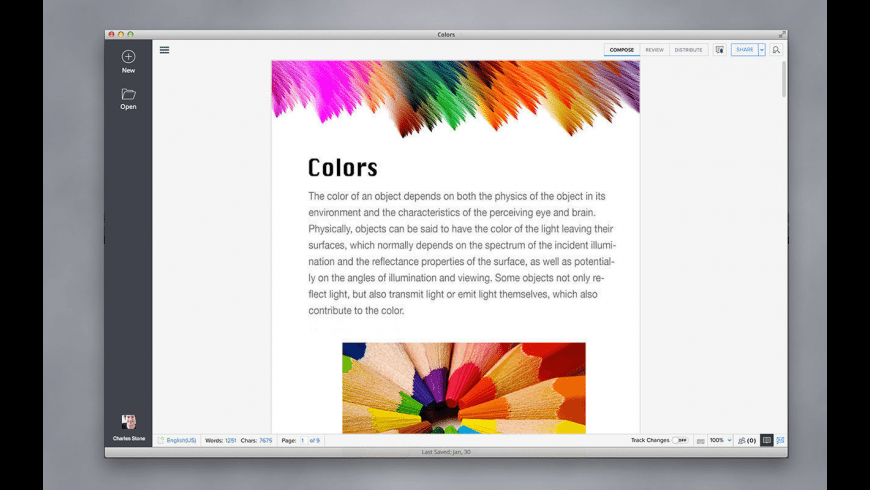Screen dimensions: 870x490
Task: Click the keyboard icon in the status bar
Action: (701, 441)
